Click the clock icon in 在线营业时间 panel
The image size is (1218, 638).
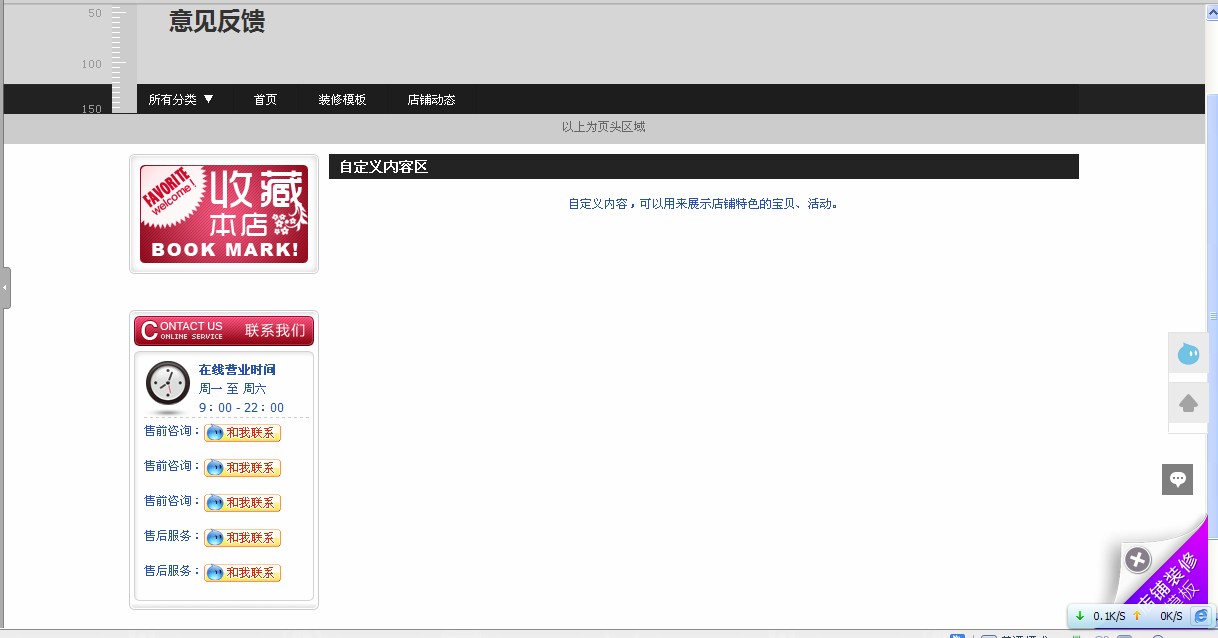coord(167,384)
